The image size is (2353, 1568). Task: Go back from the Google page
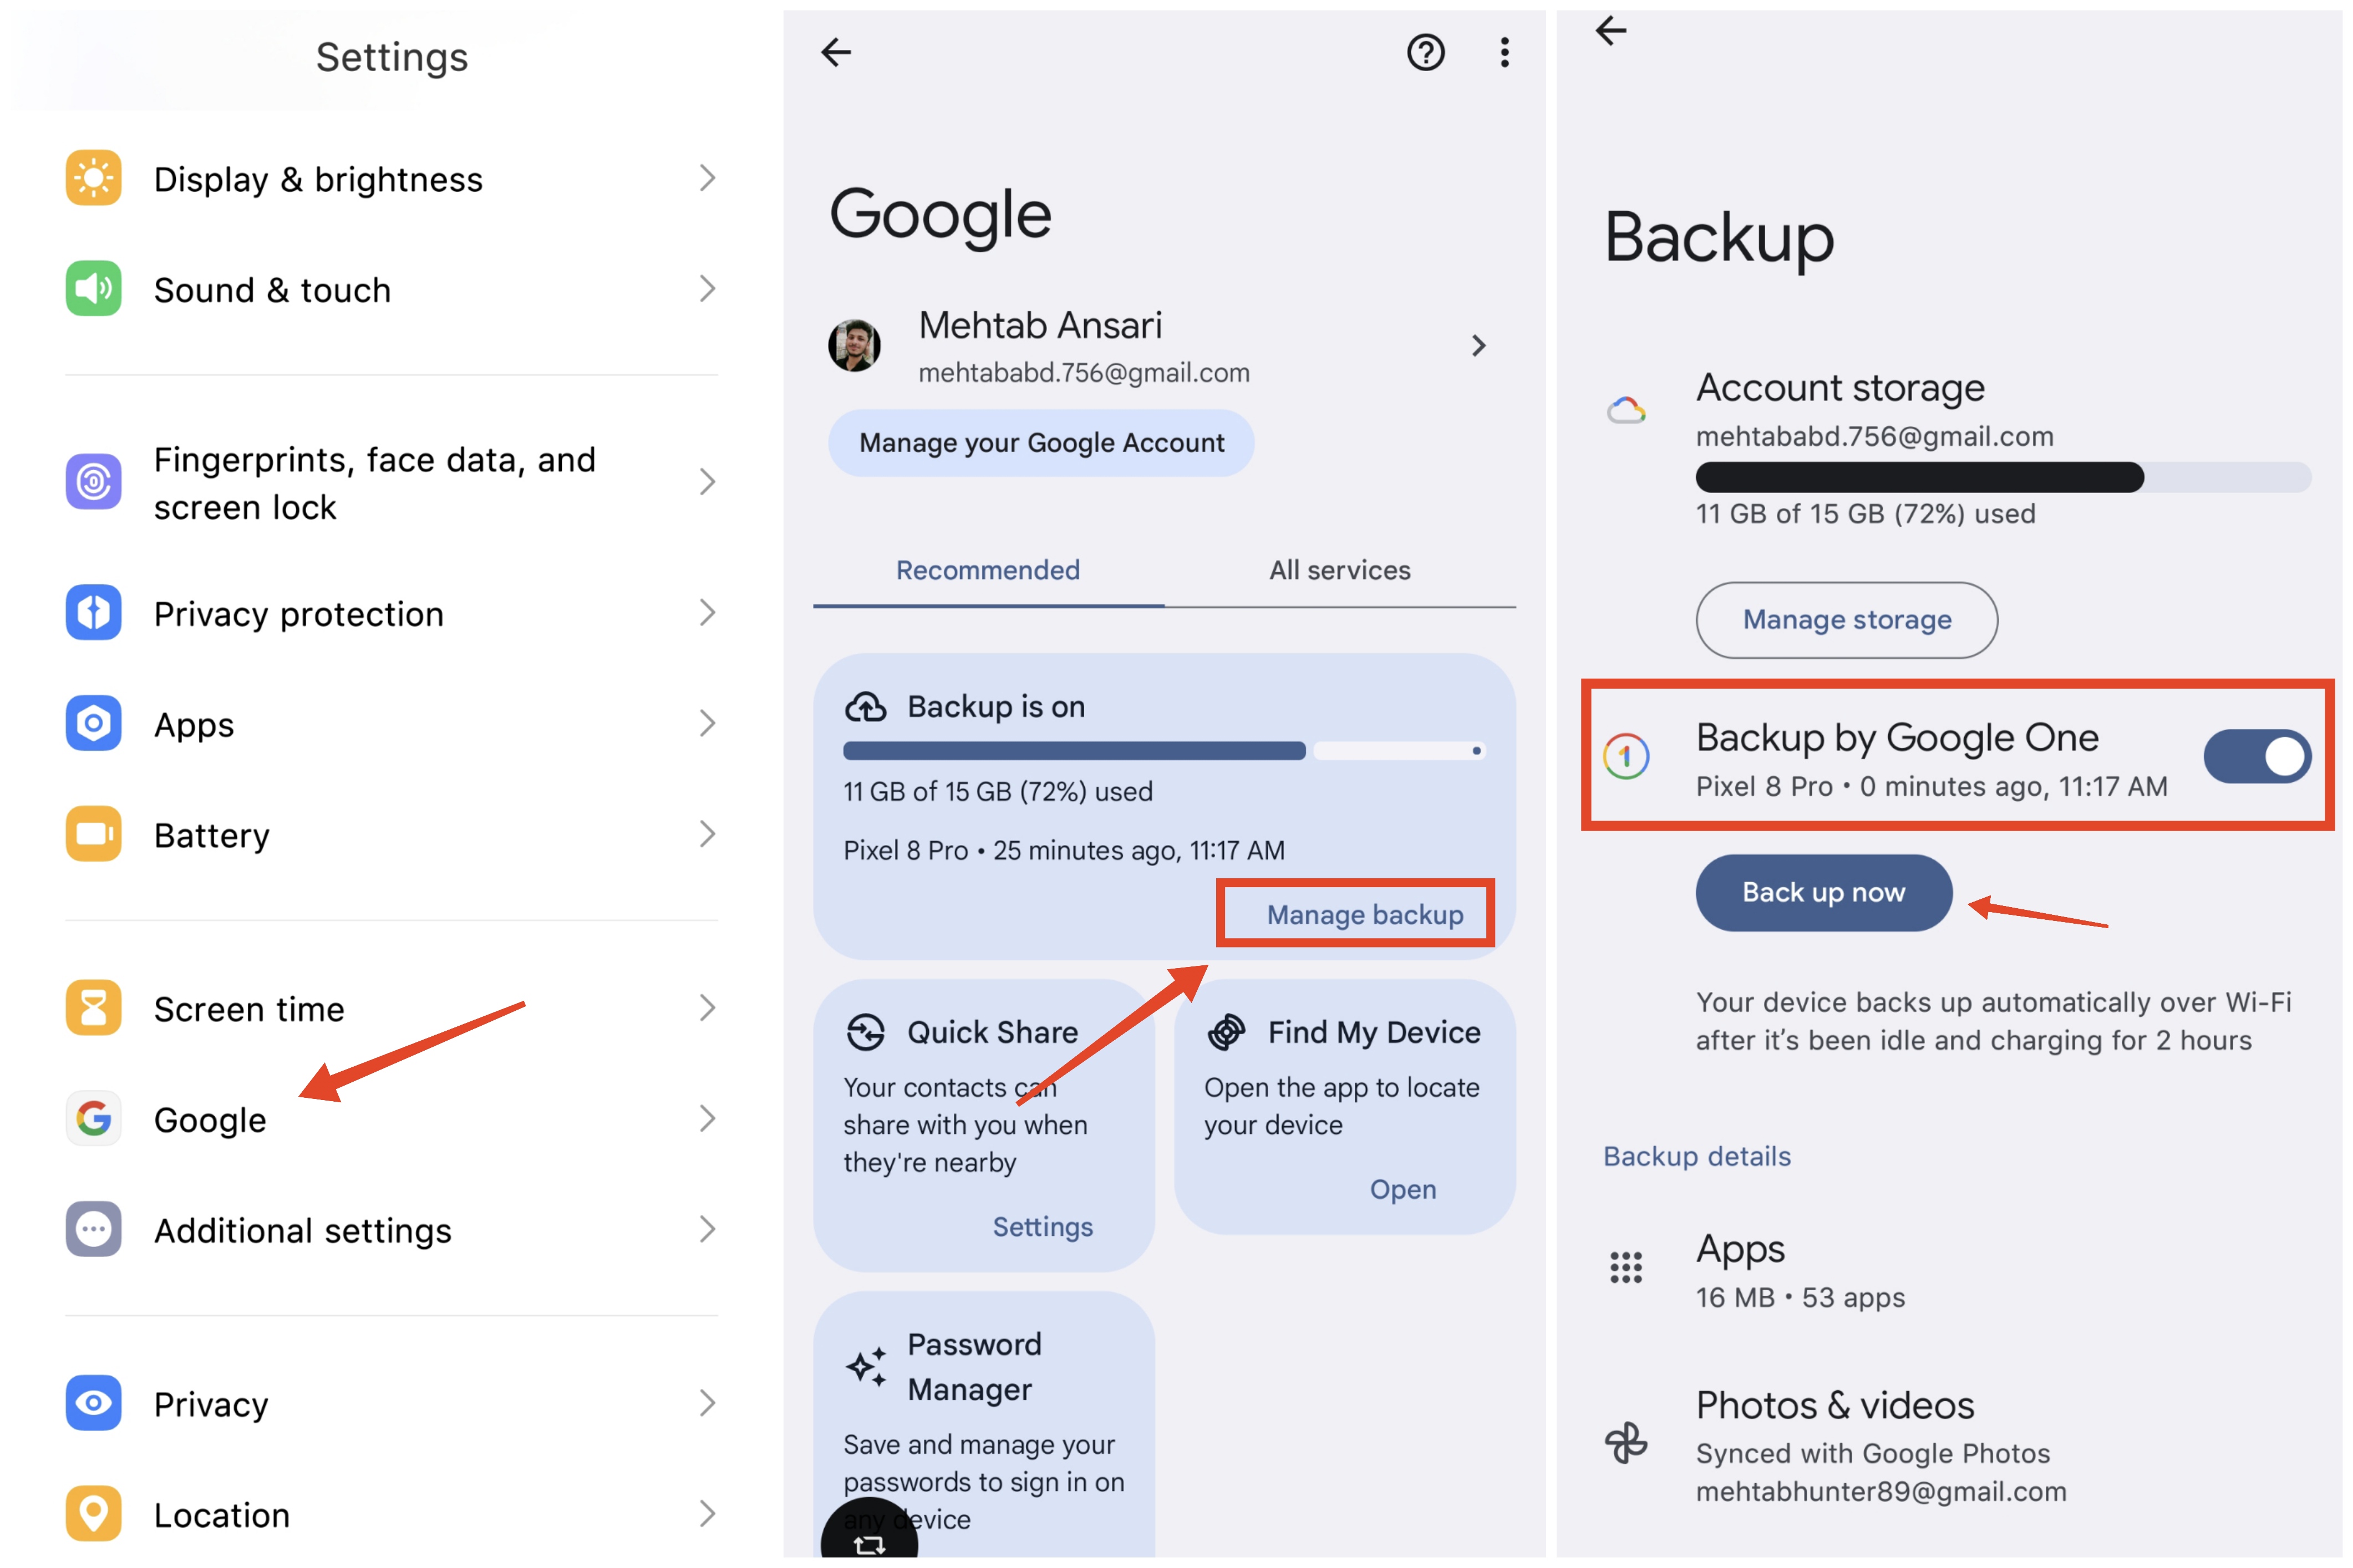836,52
